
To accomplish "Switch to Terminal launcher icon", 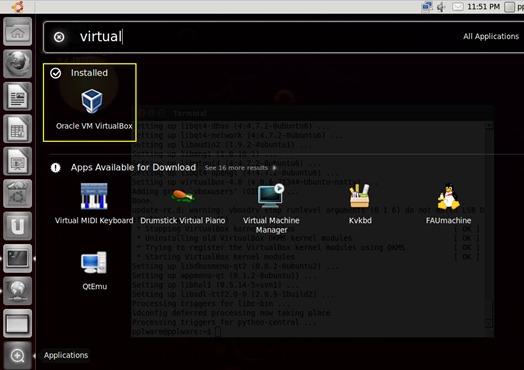I will [17, 258].
